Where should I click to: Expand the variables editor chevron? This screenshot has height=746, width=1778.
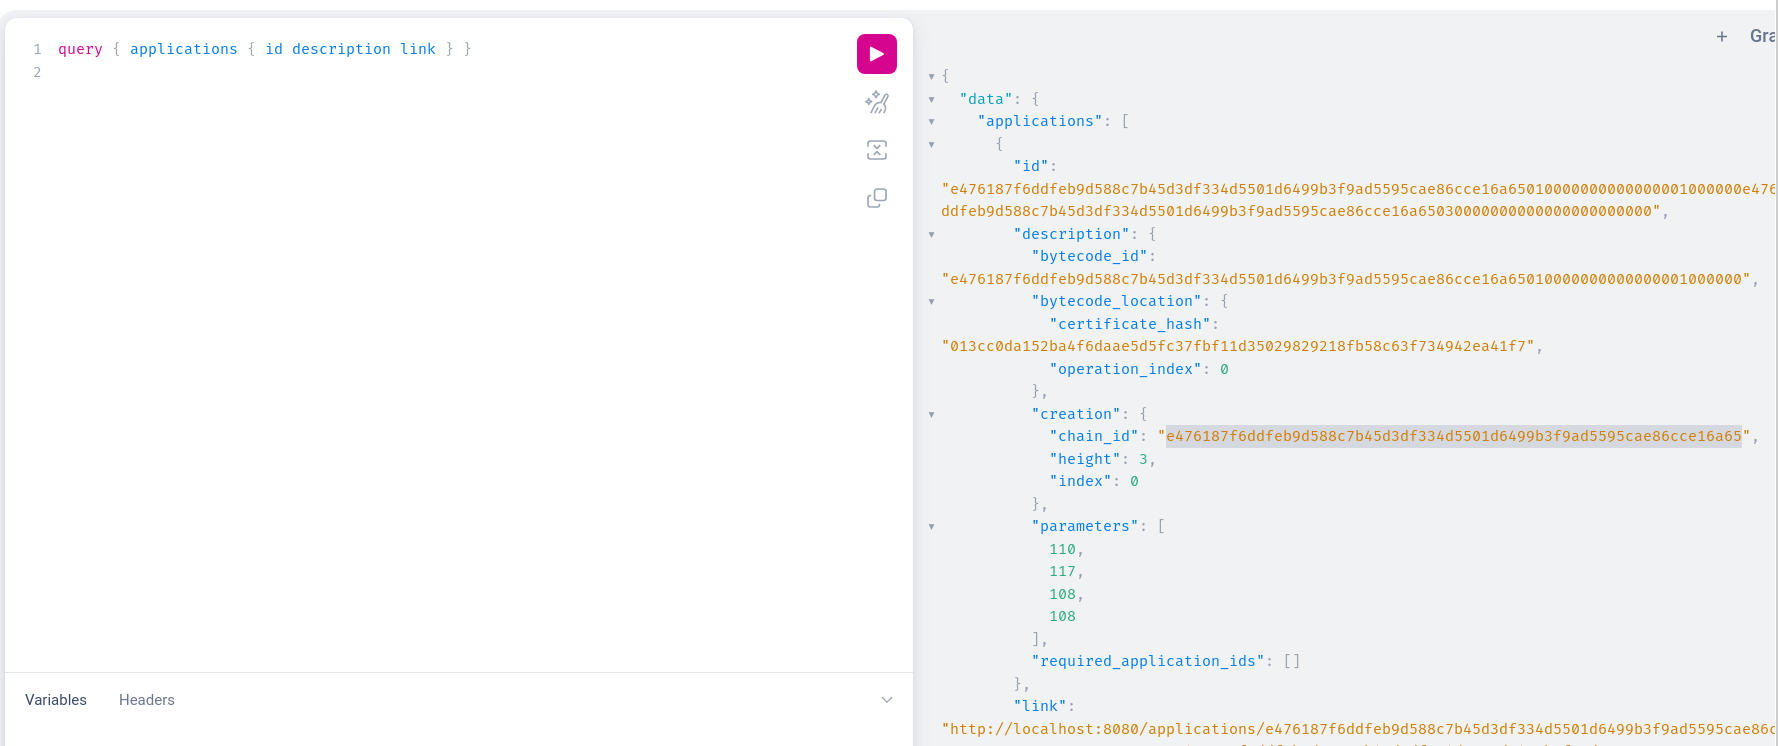tap(887, 700)
